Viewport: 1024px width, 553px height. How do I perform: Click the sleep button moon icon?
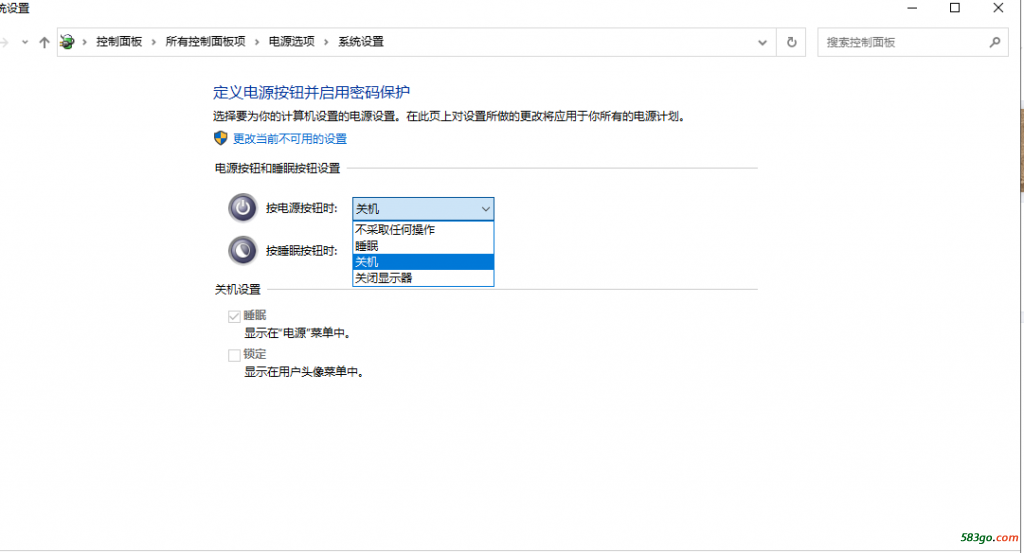242,251
